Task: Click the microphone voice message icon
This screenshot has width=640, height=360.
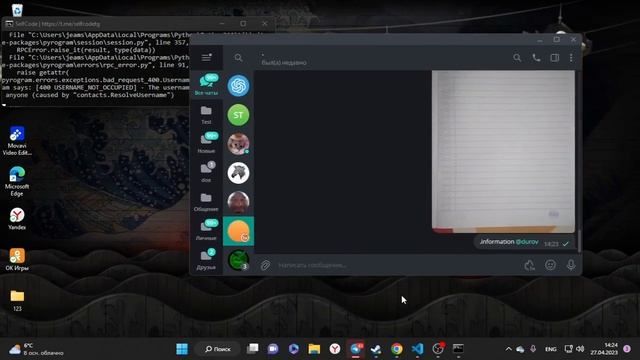Action: click(571, 265)
